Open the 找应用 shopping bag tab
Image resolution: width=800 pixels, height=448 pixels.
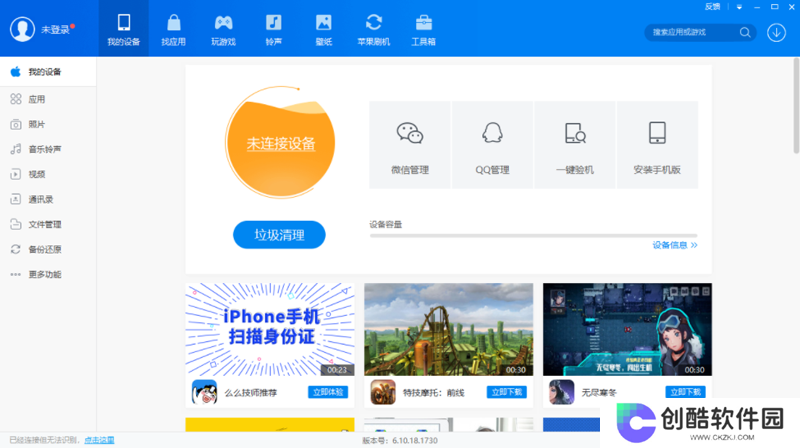[173, 29]
